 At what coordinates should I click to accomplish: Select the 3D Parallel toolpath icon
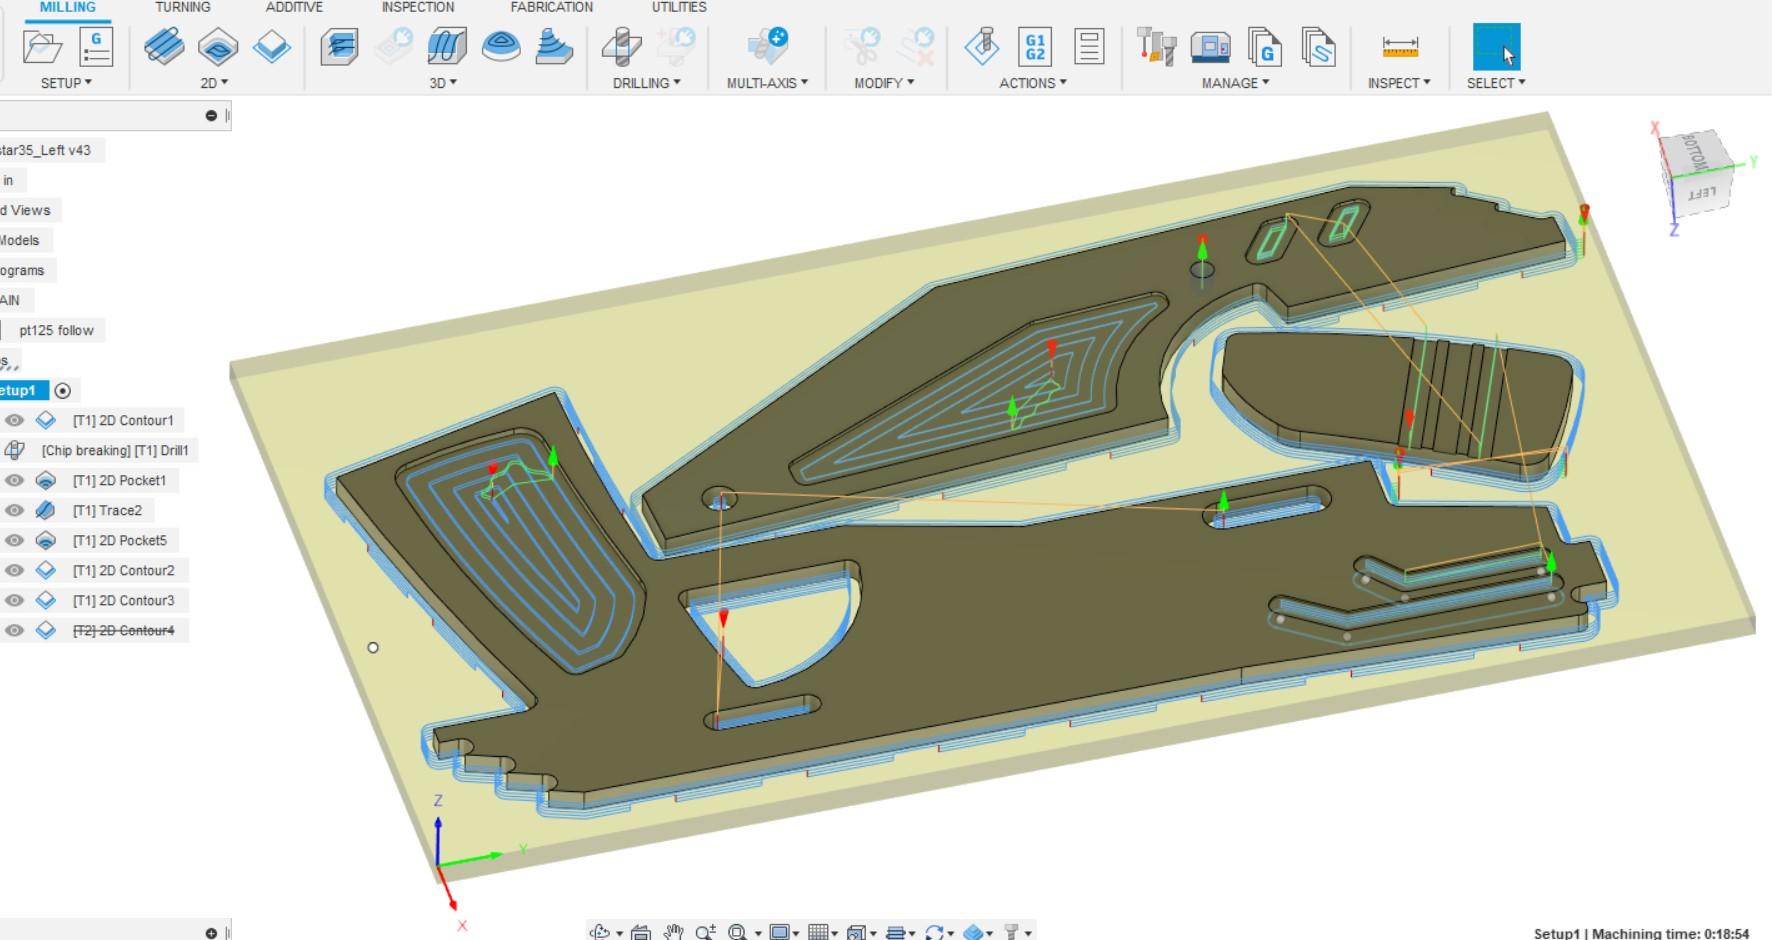(x=447, y=47)
